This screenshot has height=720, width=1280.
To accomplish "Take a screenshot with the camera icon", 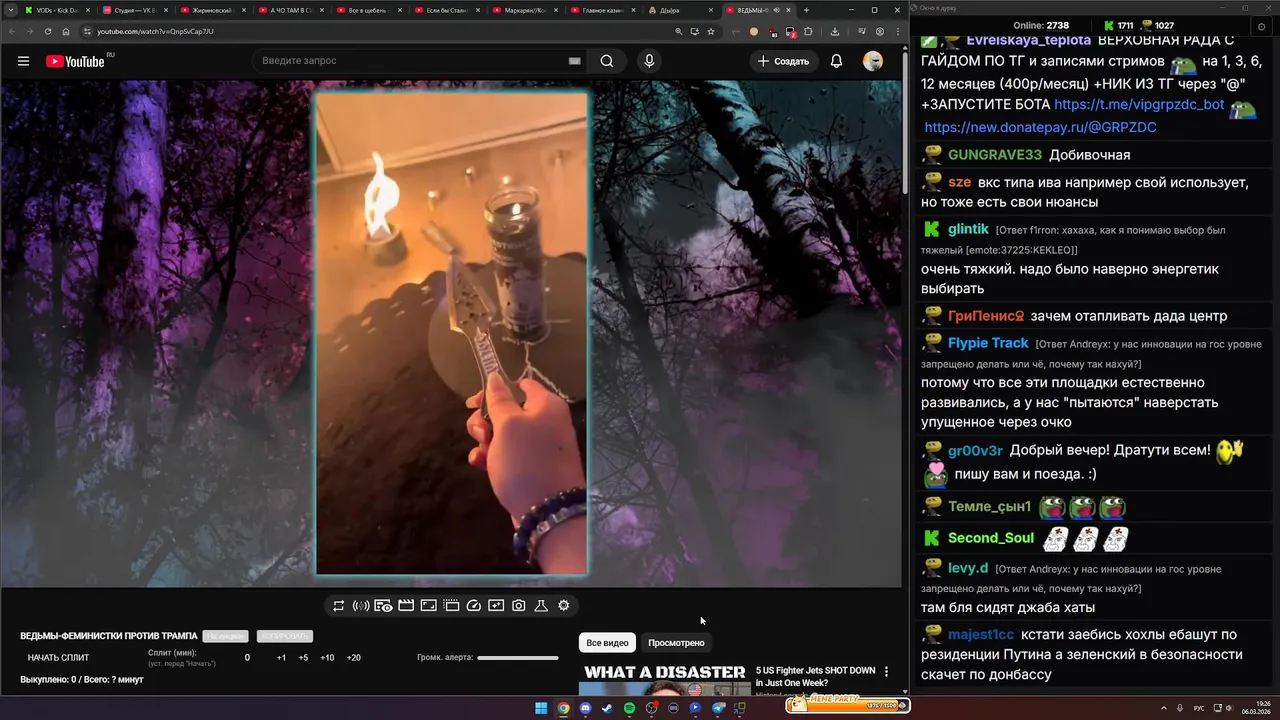I will point(519,606).
